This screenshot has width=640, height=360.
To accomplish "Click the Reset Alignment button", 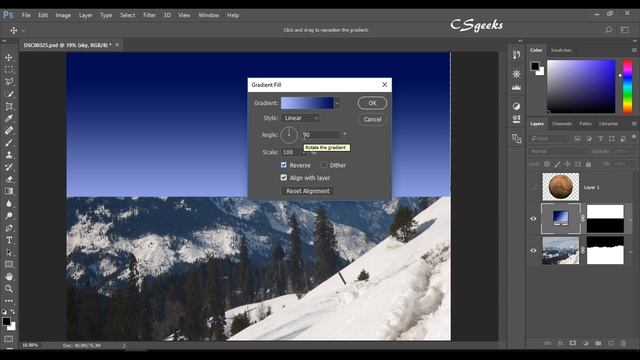I will click(307, 191).
